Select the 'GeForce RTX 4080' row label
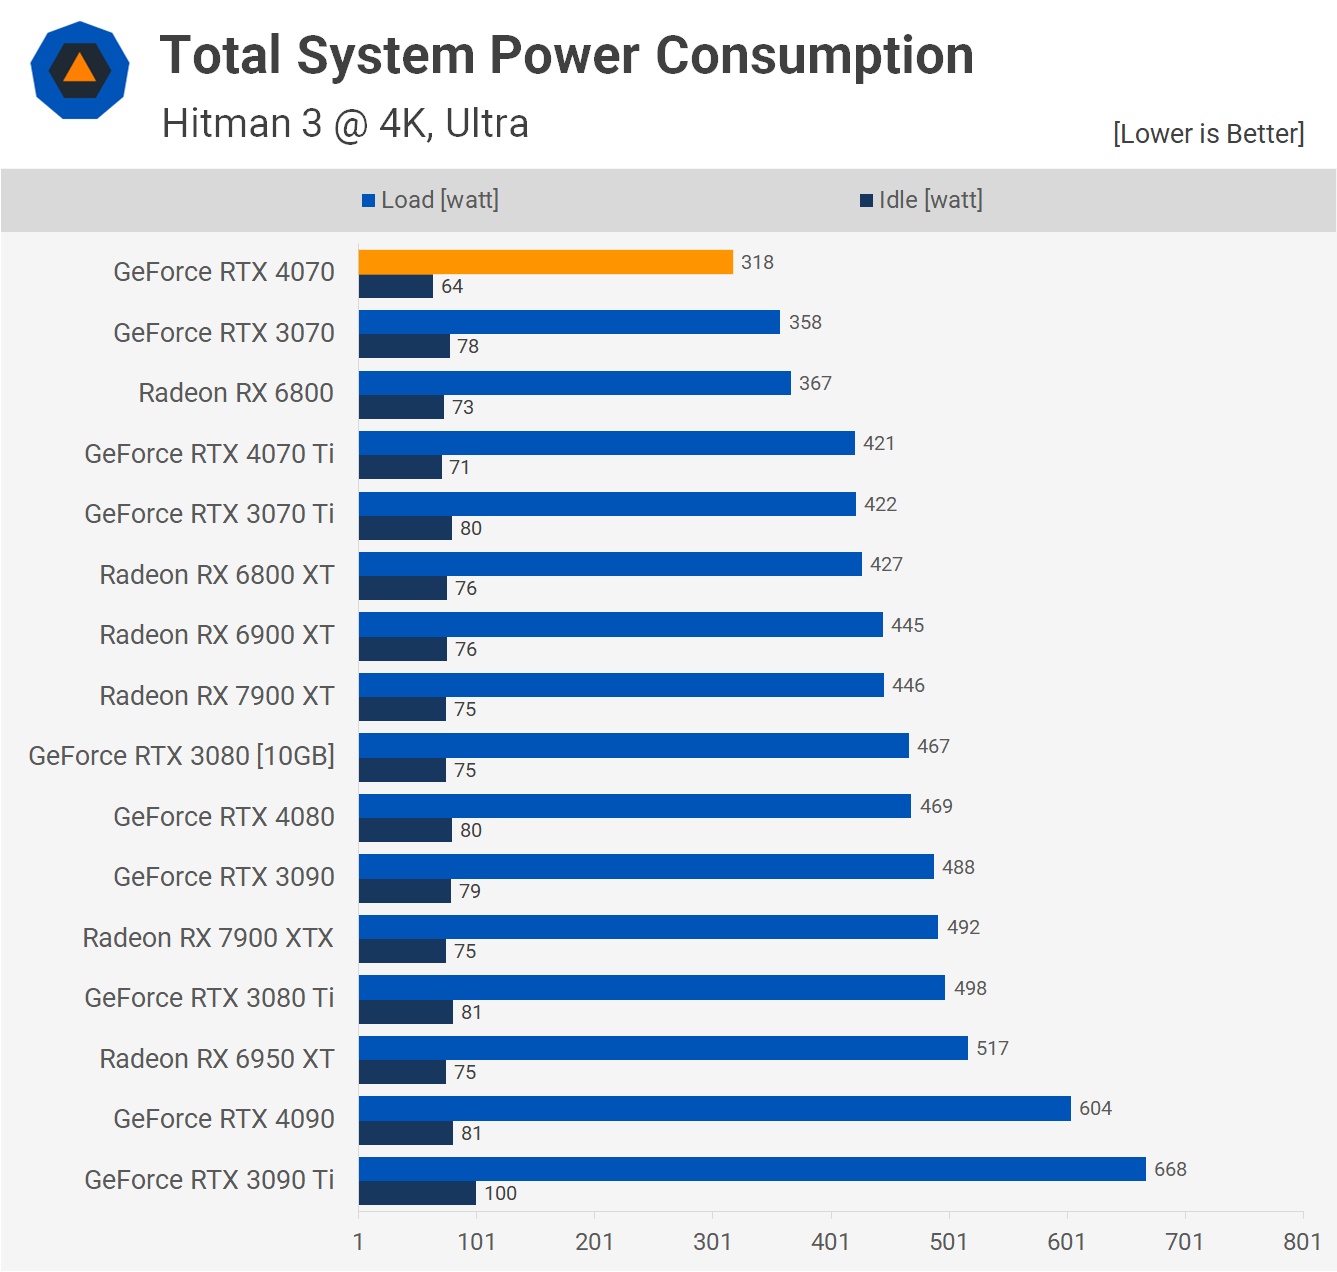The height and width of the screenshot is (1272, 1337). [224, 817]
